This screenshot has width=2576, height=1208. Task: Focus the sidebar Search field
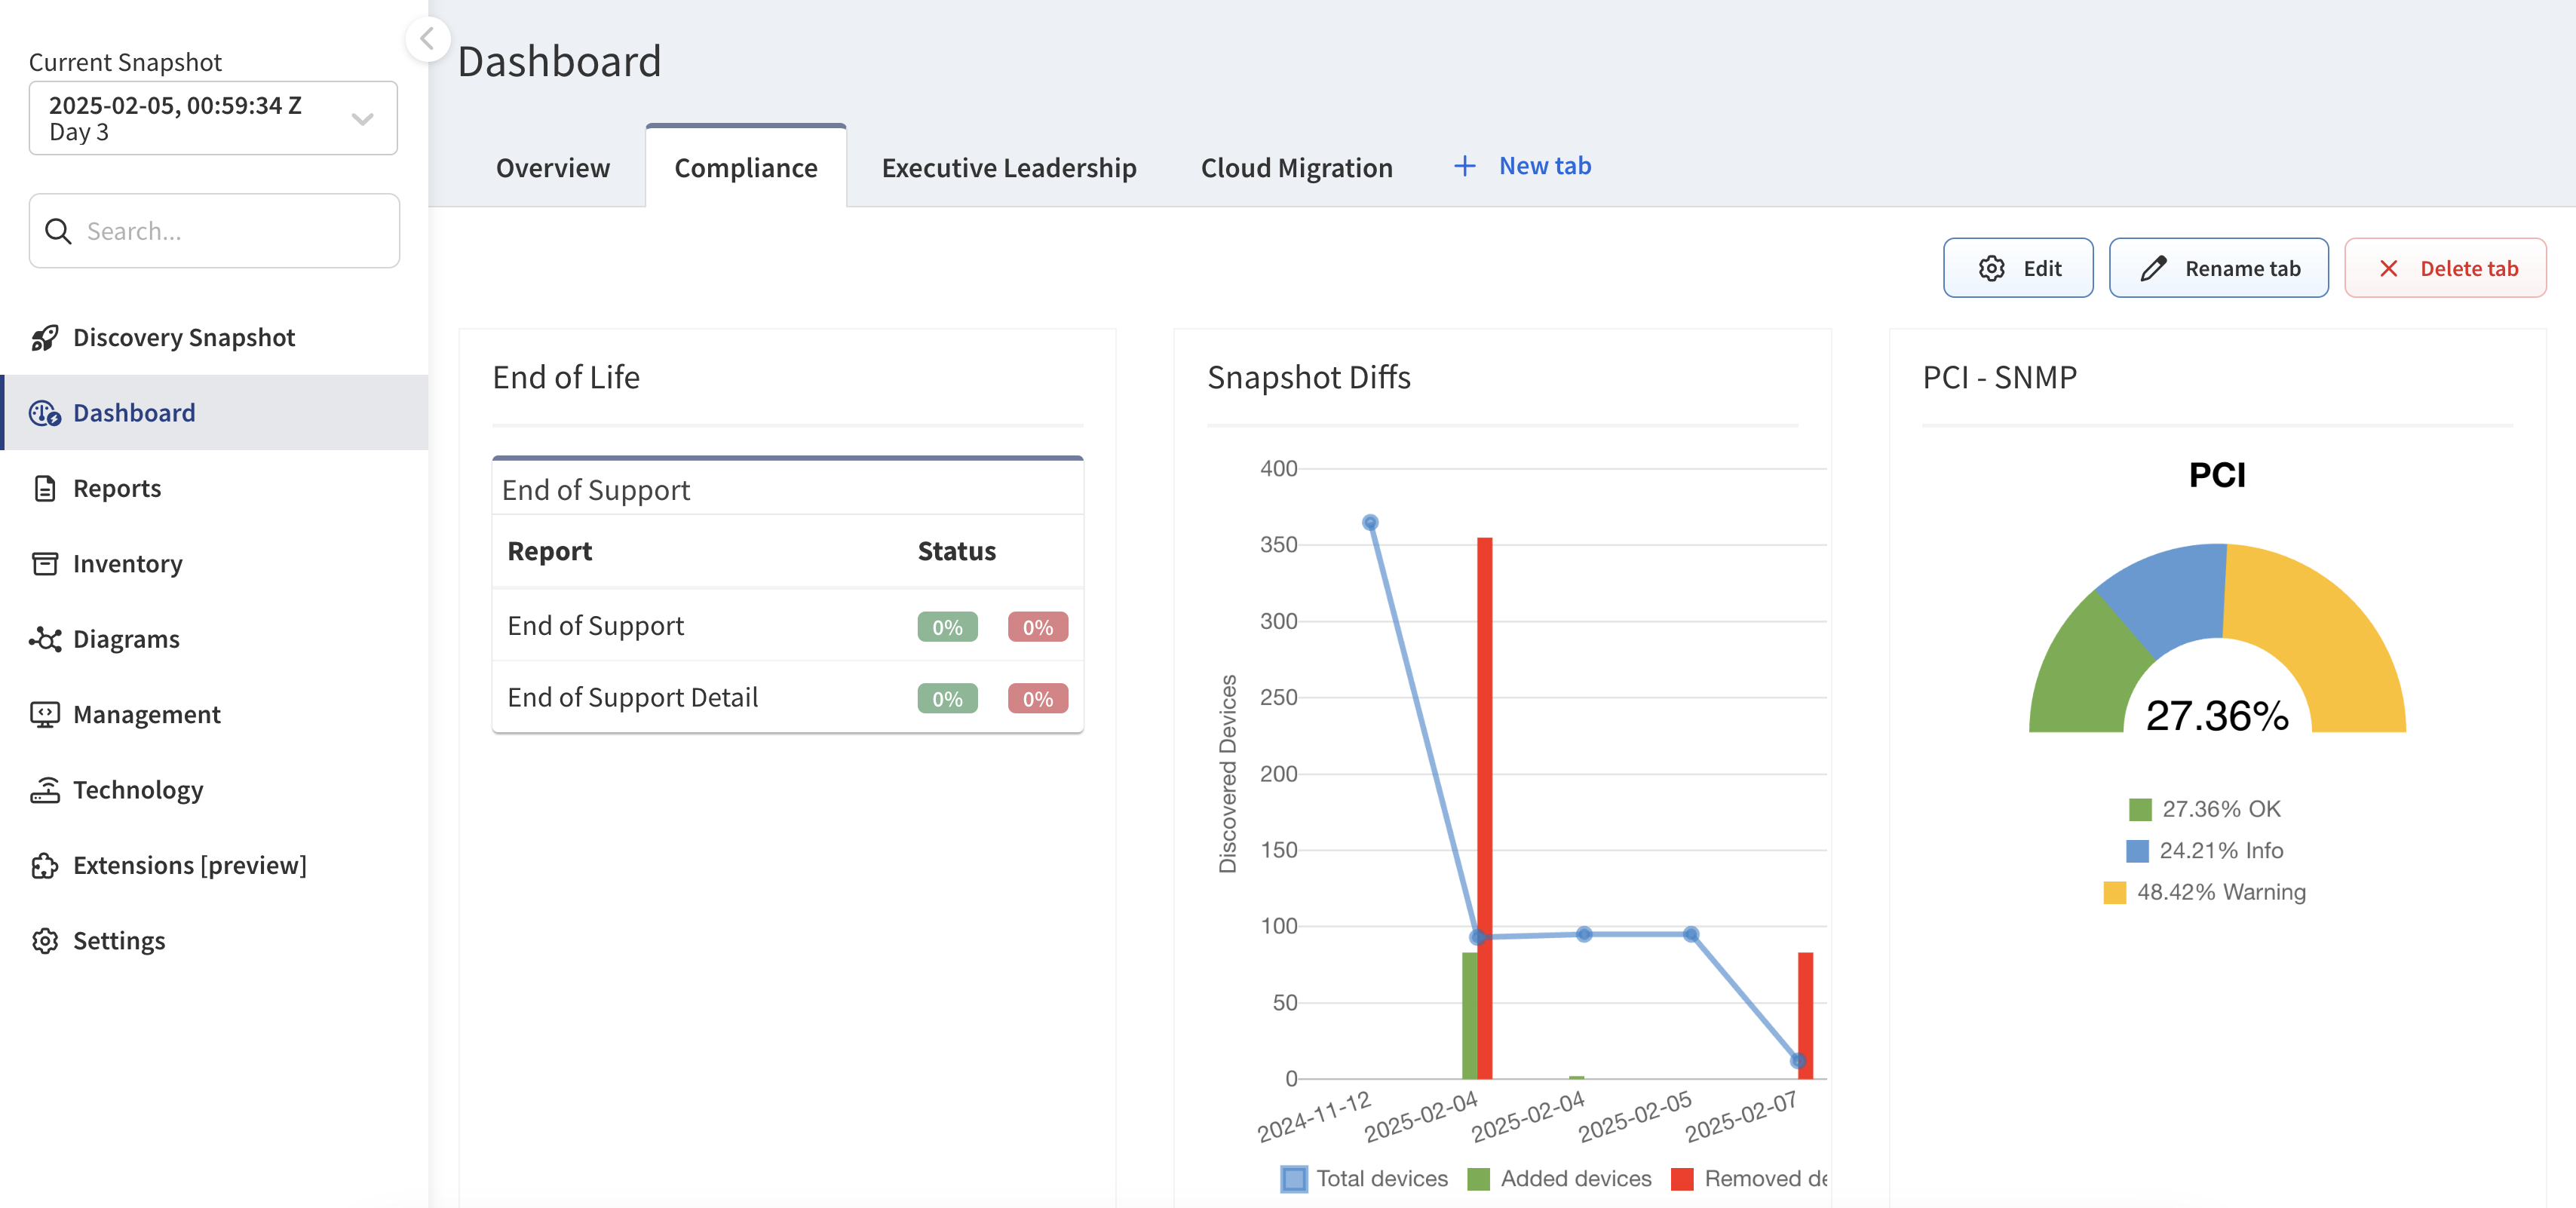[214, 231]
